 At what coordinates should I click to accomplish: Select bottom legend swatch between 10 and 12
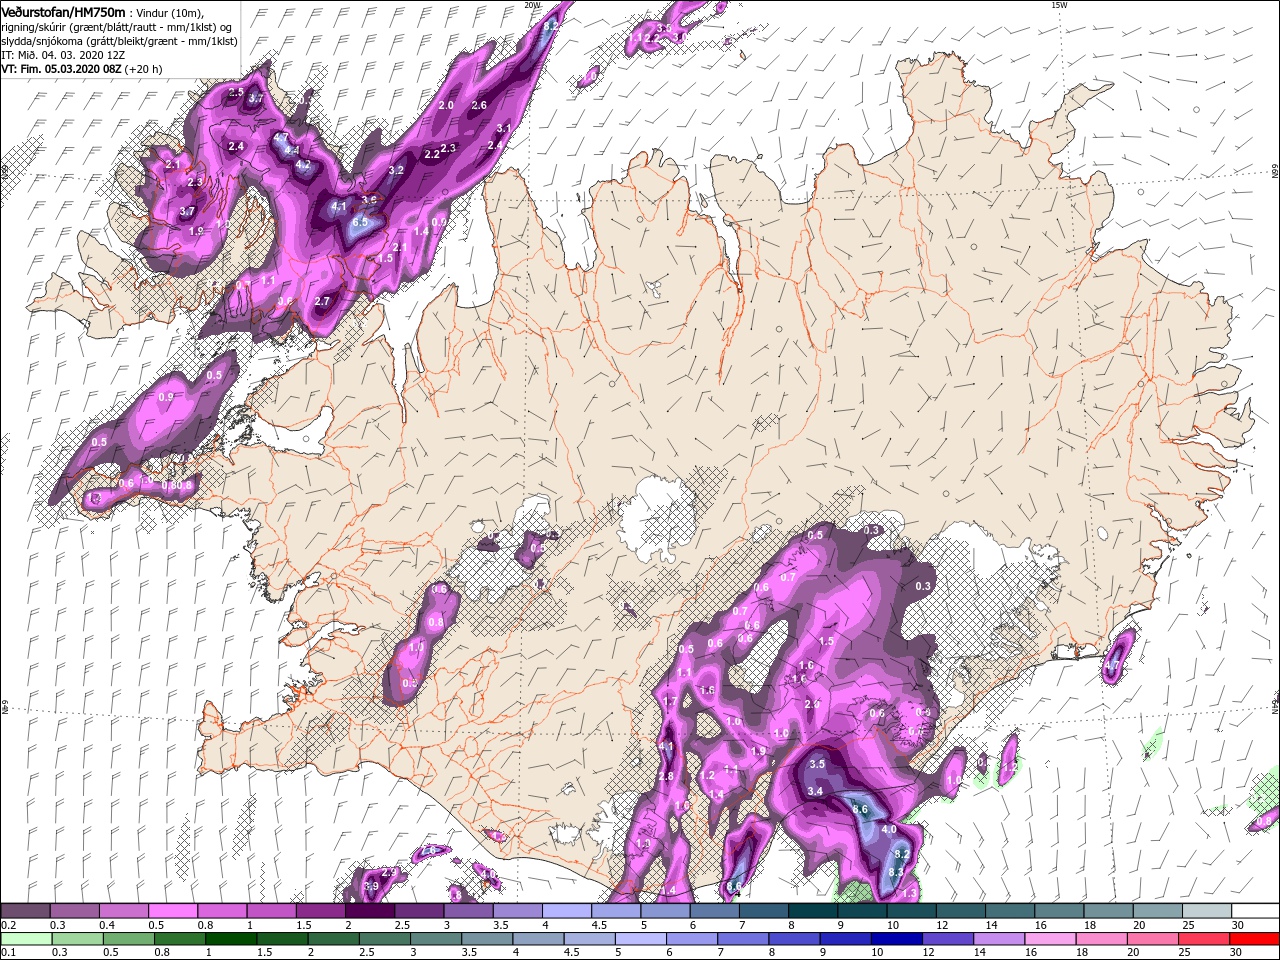tap(896, 939)
